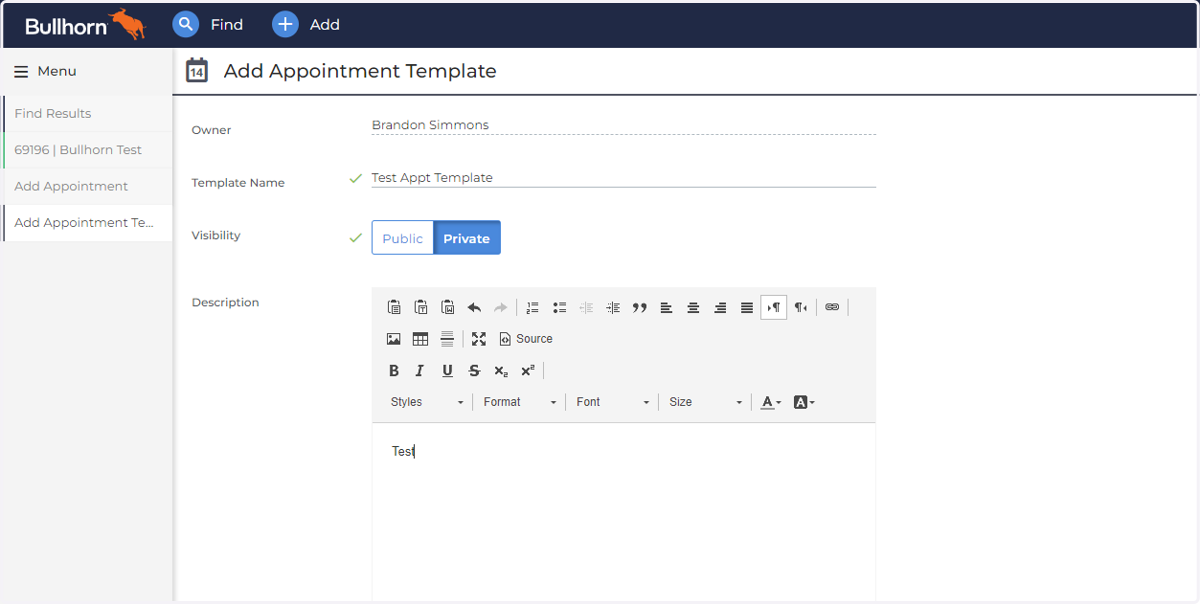The image size is (1200, 604).
Task: Click Paste as plain text icon
Action: 421,308
